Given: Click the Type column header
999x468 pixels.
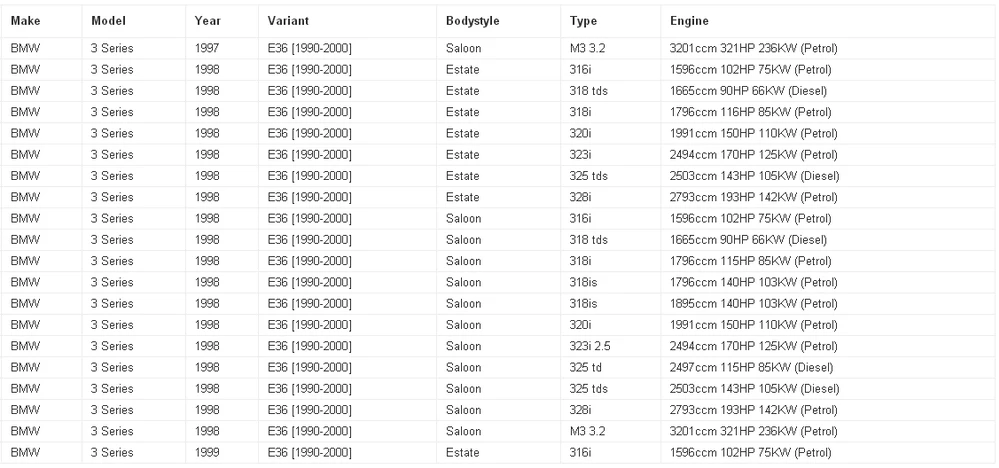Looking at the screenshot, I should pos(583,21).
